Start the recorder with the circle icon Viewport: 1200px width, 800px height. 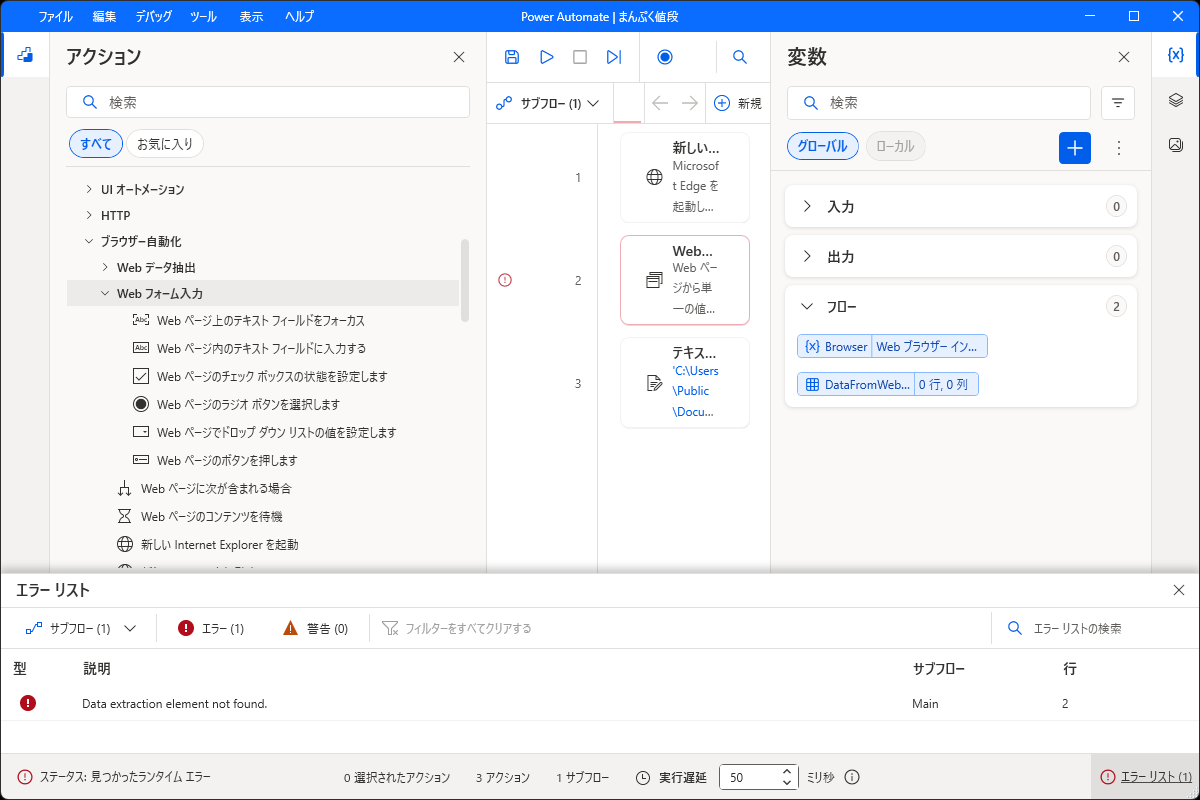click(665, 57)
